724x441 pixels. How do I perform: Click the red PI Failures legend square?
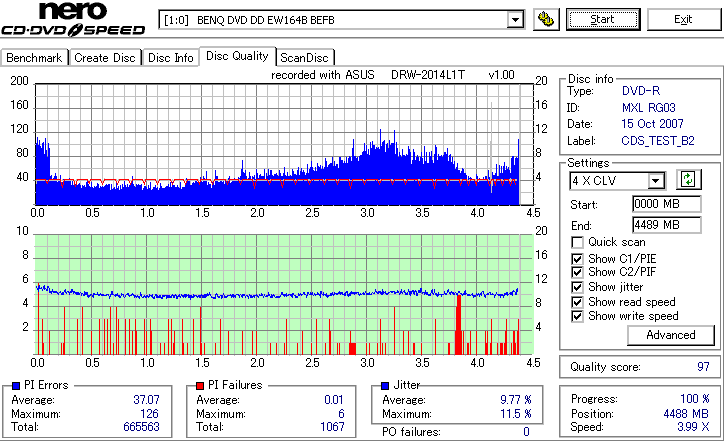(199, 385)
